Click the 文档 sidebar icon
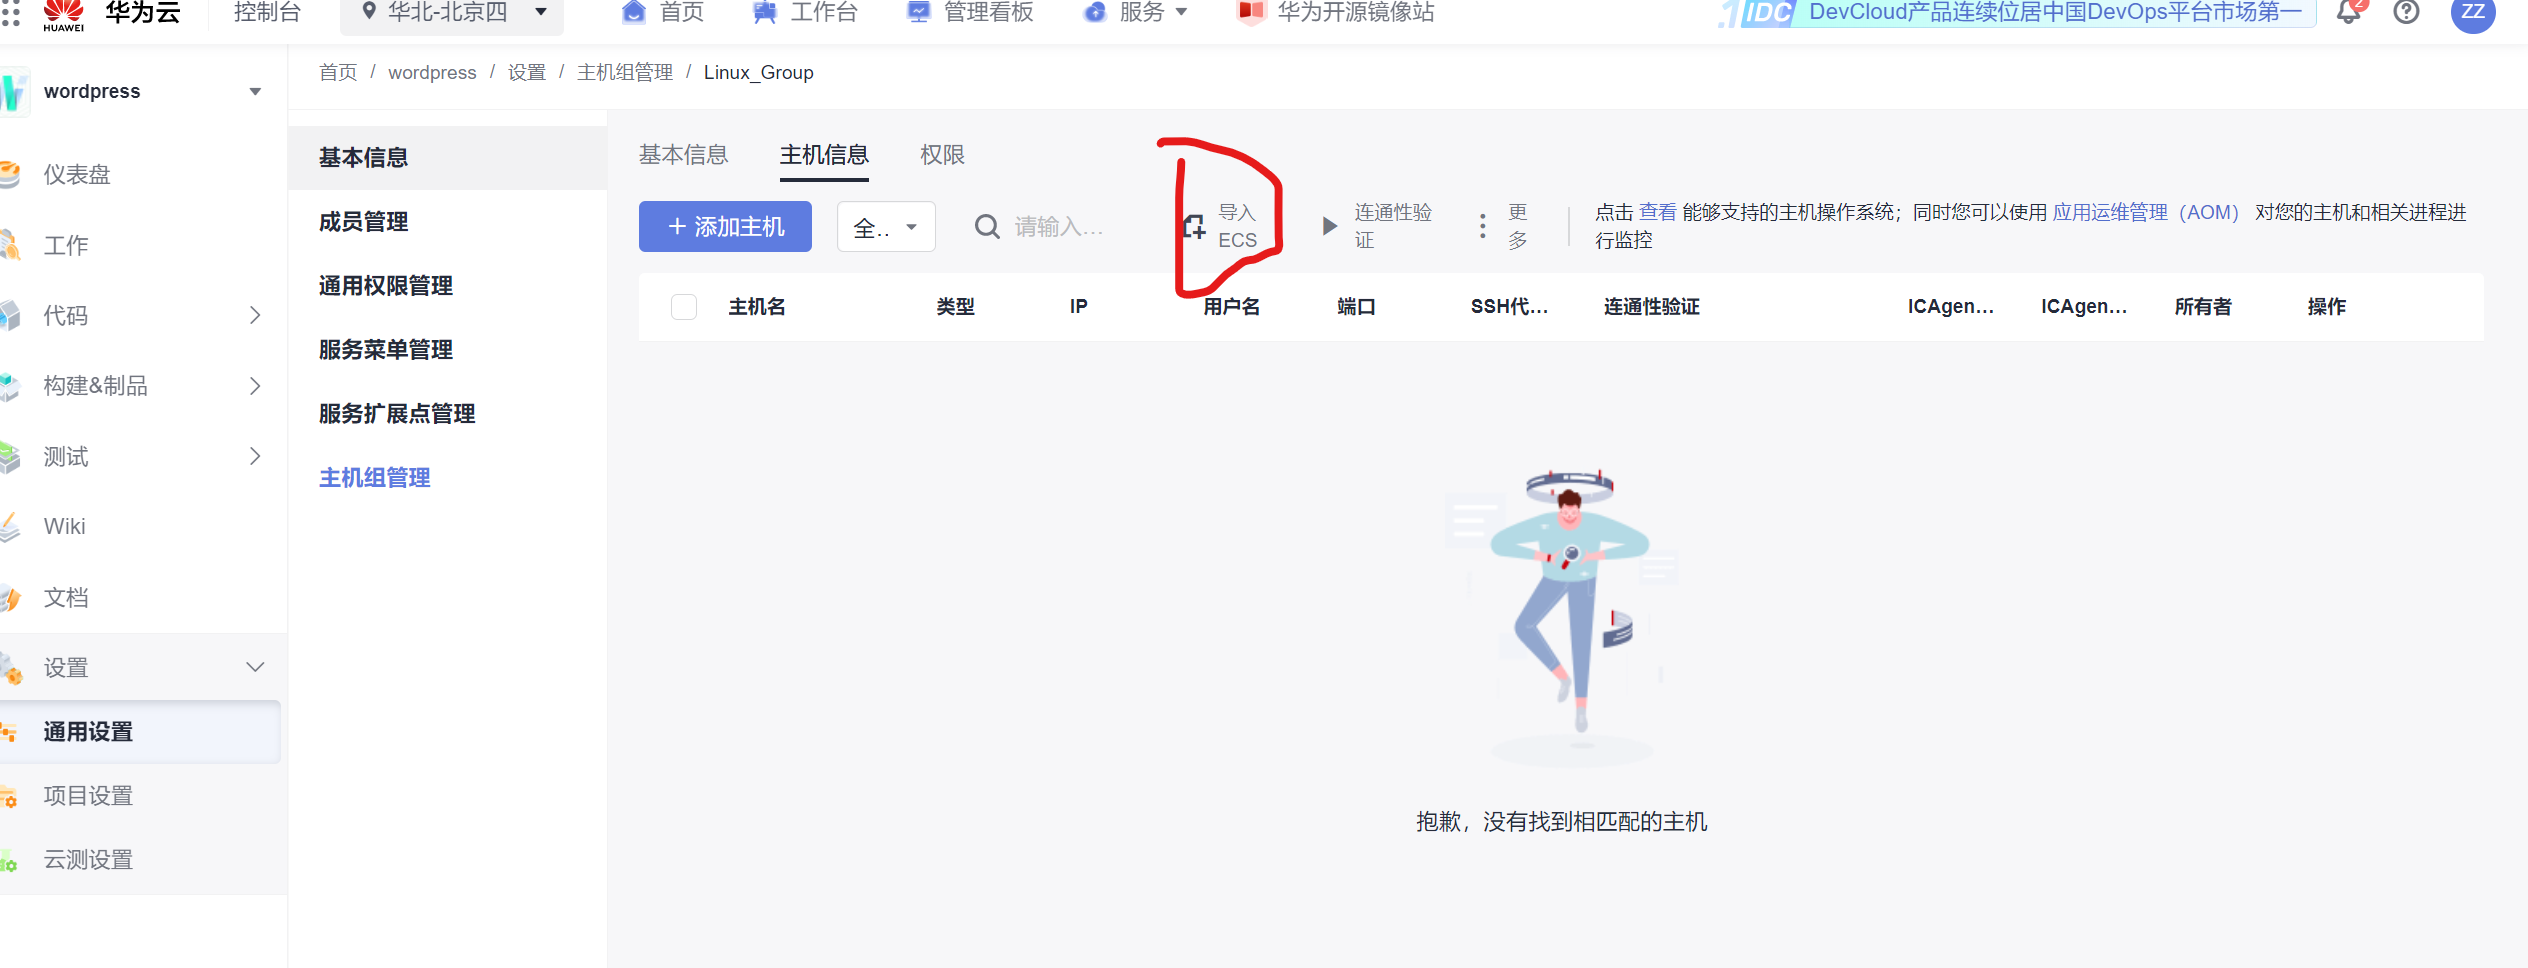The height and width of the screenshot is (968, 2528). (x=10, y=597)
